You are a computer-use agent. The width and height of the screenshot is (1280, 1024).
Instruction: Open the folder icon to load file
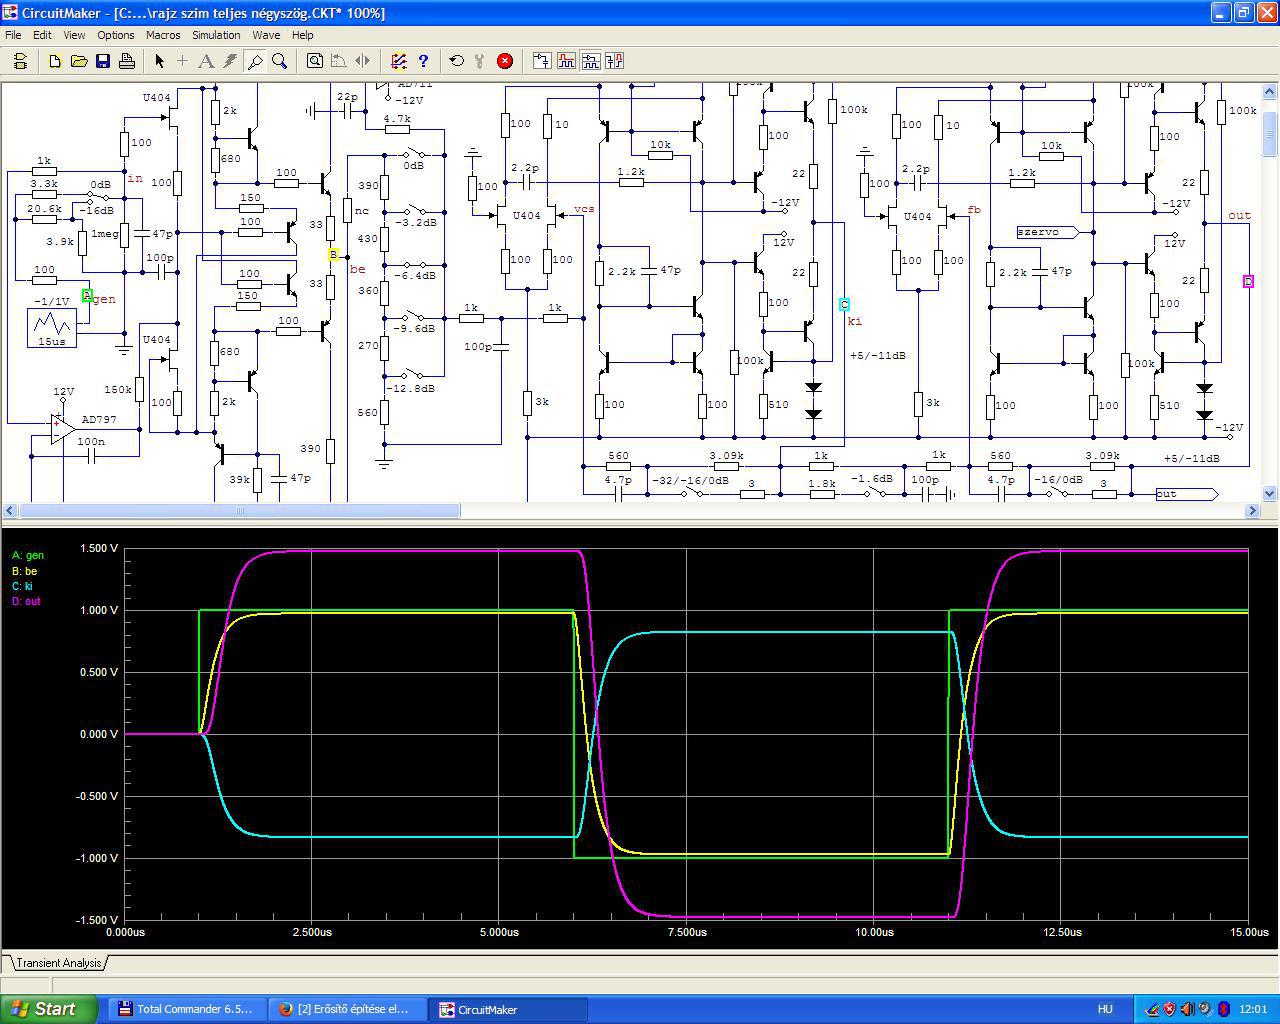(x=79, y=61)
